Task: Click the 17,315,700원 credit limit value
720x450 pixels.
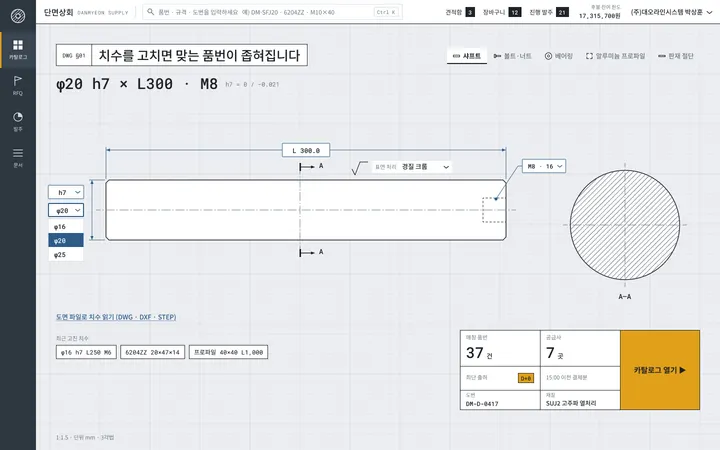Action: pos(599,16)
